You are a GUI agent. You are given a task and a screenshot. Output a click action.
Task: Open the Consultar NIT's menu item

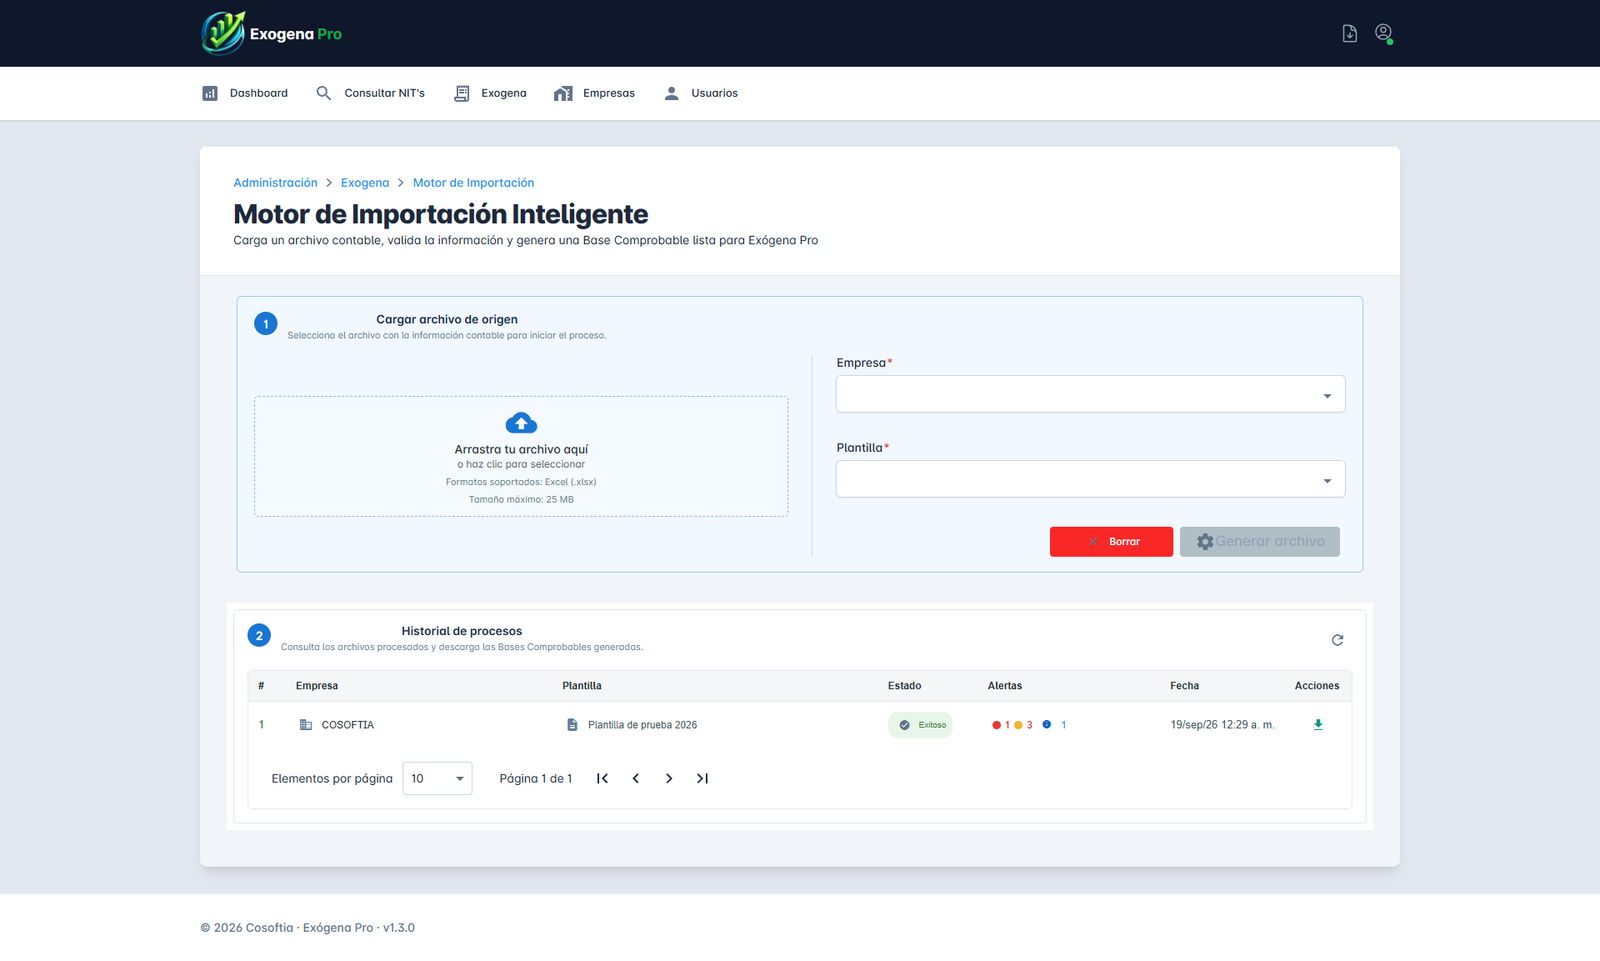tap(370, 93)
